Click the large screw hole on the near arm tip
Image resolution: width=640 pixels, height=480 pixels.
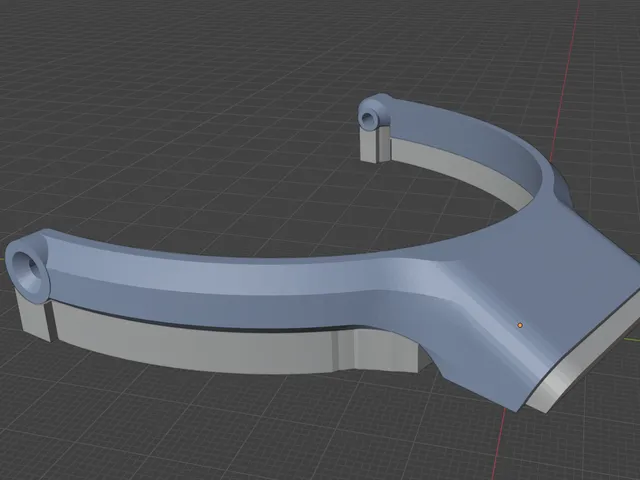pos(27,270)
